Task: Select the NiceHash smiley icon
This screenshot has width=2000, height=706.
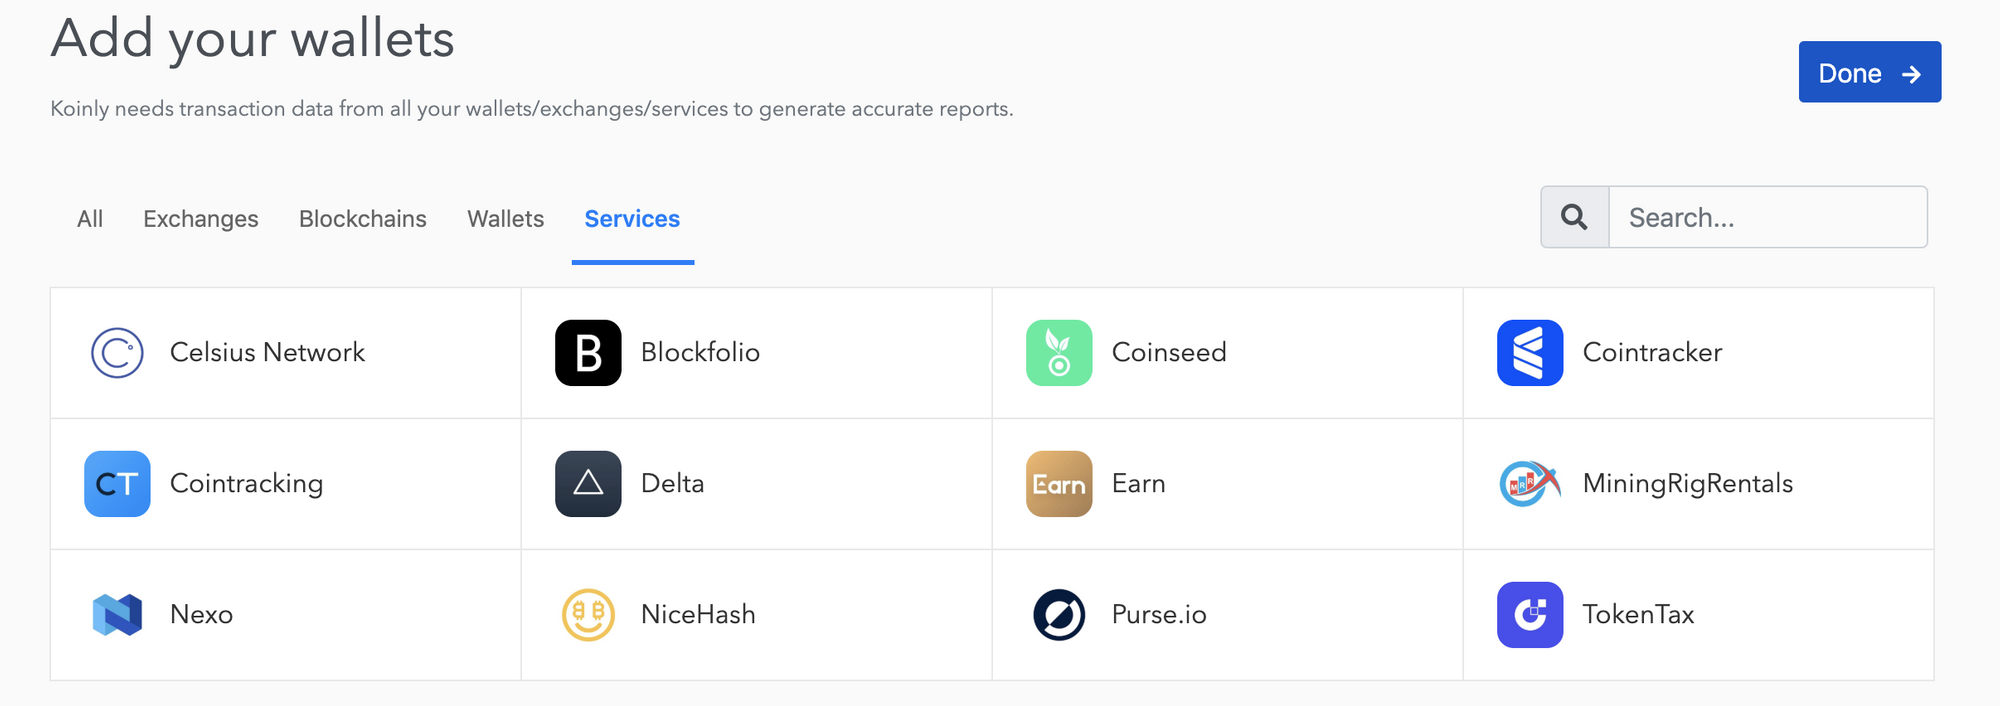Action: [x=588, y=615]
